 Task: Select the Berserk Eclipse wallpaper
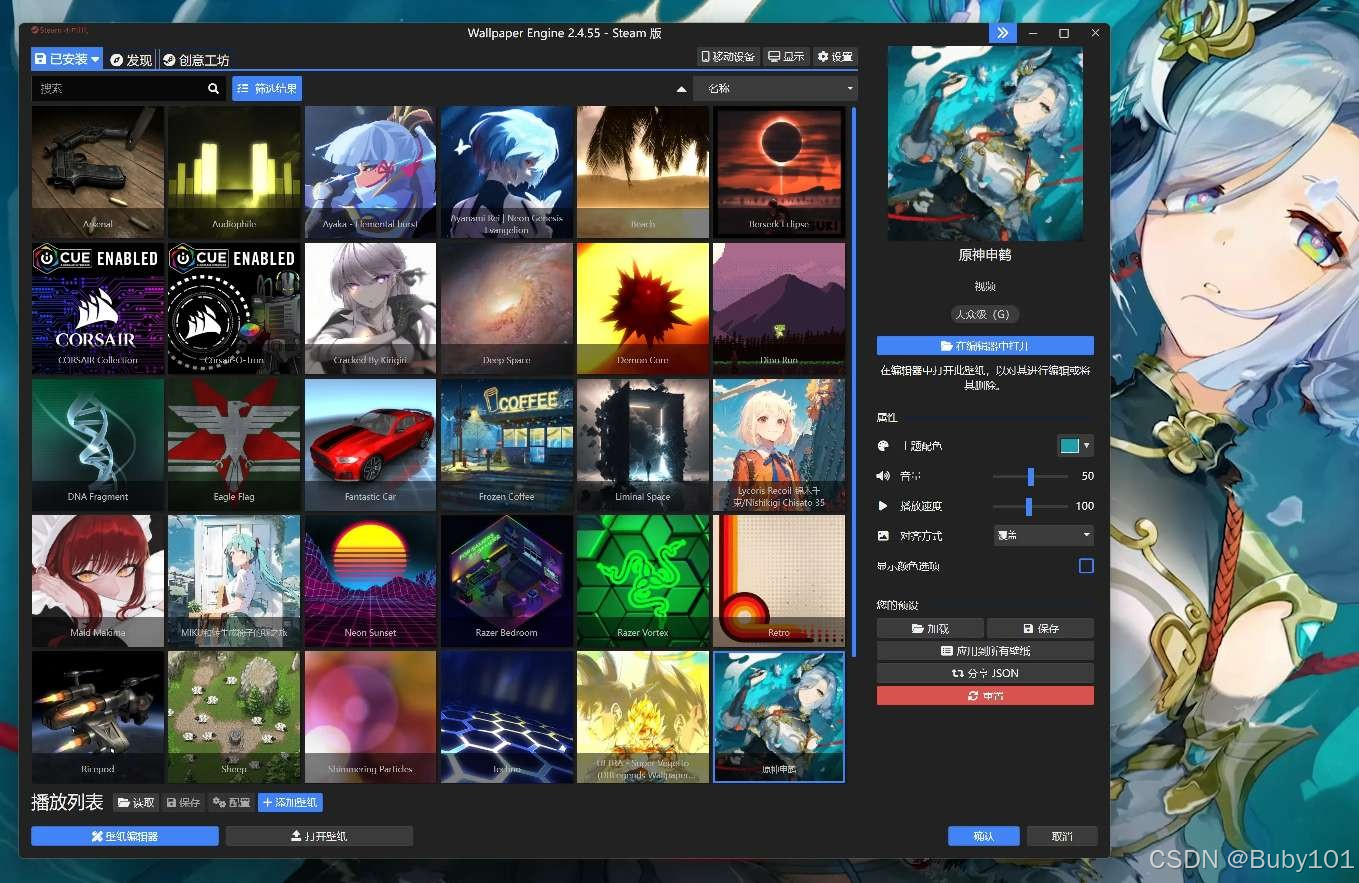click(x=779, y=172)
